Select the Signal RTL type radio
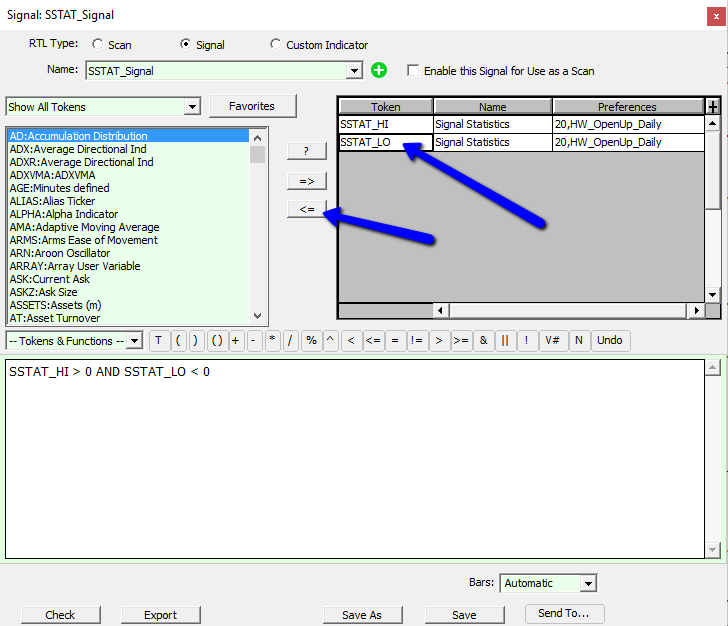728x626 pixels. tap(185, 44)
